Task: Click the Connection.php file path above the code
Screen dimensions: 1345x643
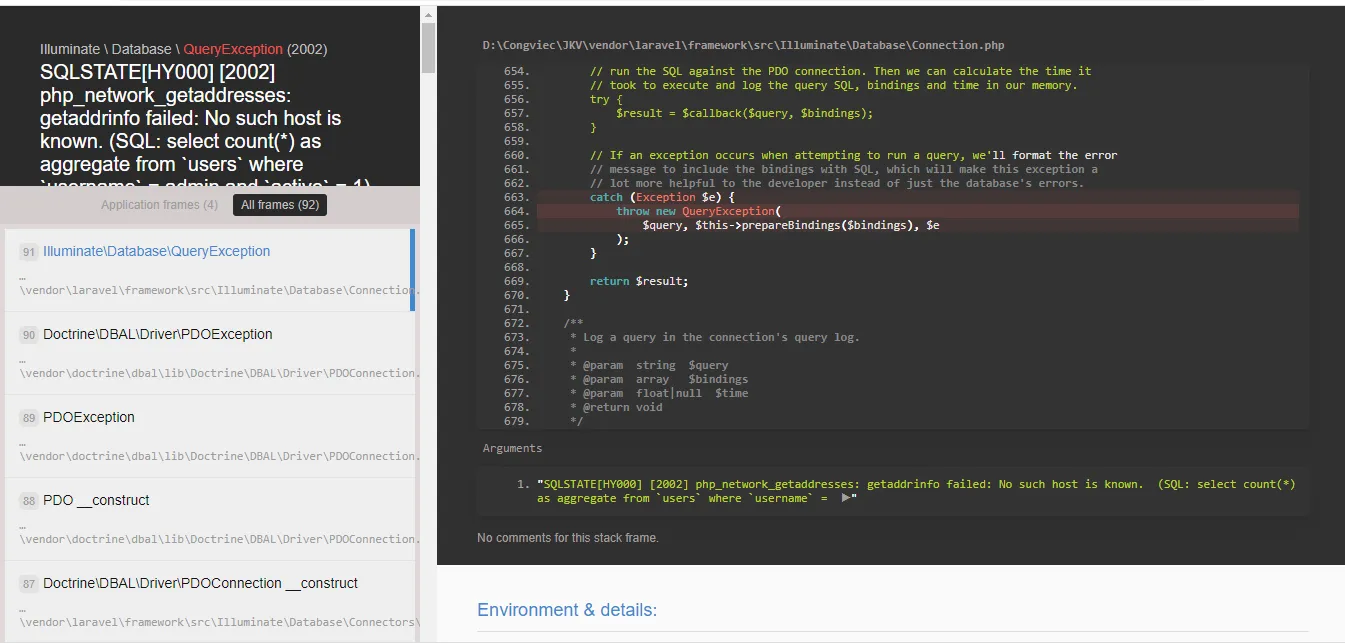Action: [743, 45]
